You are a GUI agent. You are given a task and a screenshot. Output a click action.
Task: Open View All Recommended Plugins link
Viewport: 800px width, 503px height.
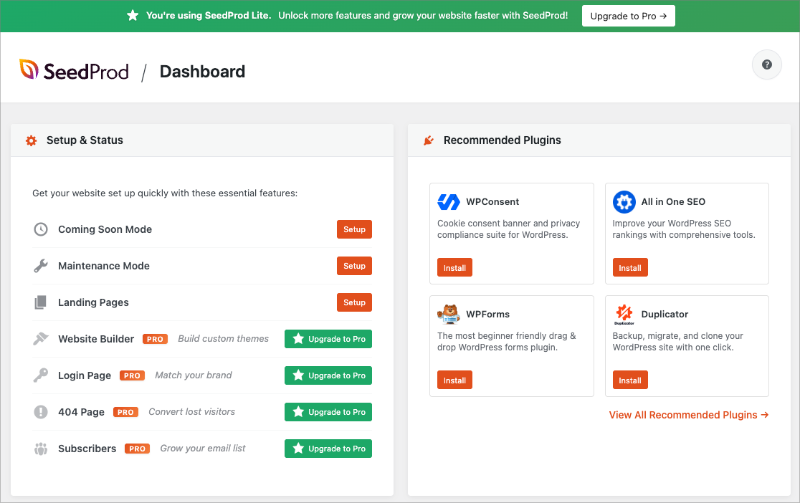point(688,415)
